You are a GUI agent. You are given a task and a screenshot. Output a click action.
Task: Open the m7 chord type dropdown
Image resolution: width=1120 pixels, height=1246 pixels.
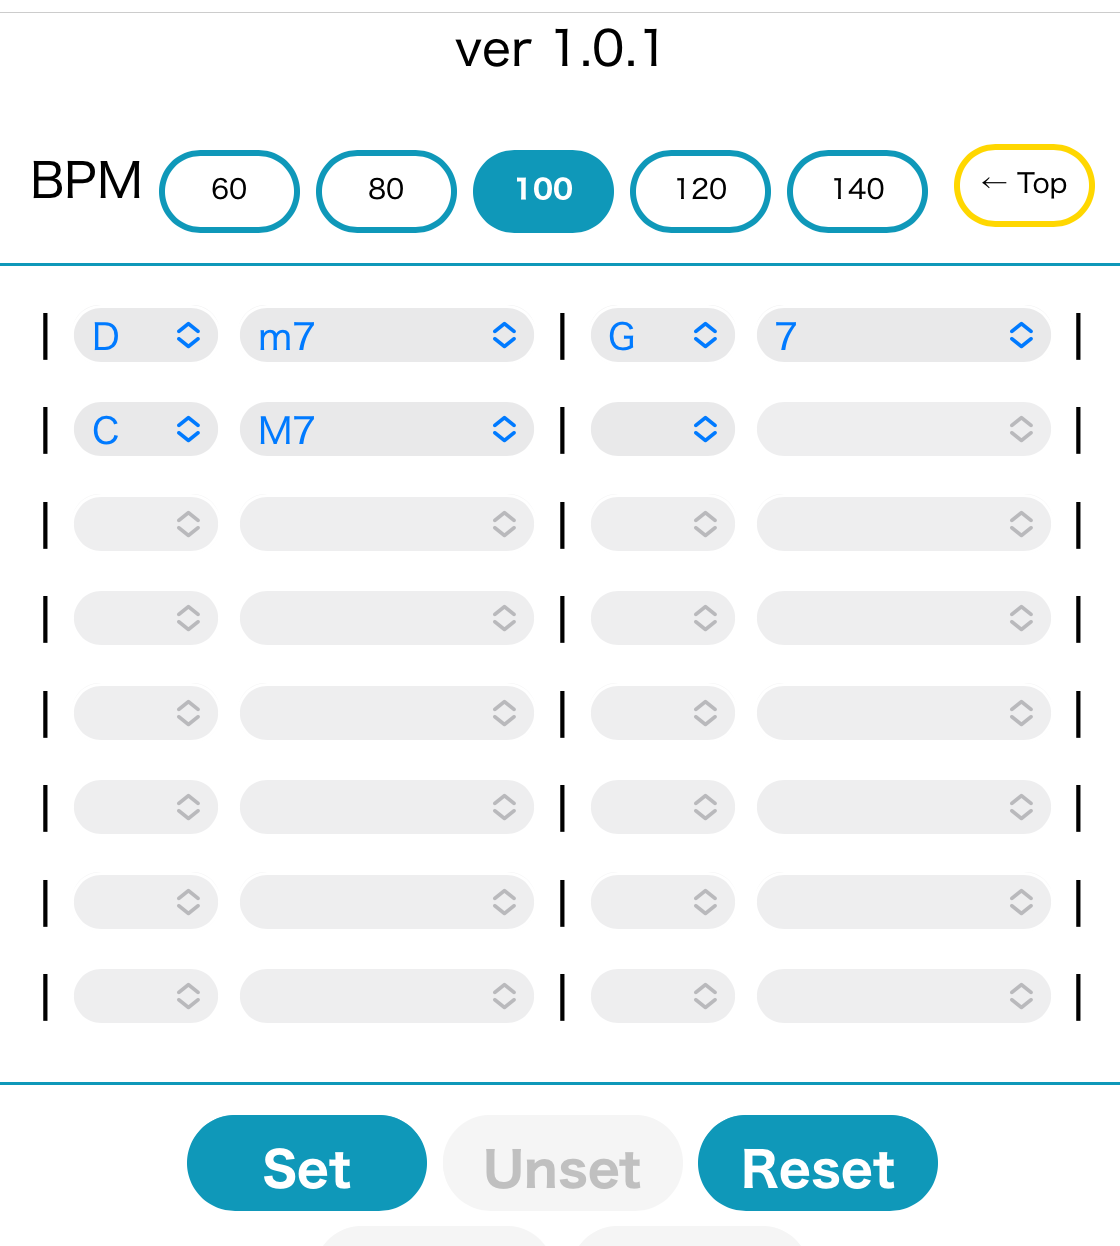tap(387, 335)
